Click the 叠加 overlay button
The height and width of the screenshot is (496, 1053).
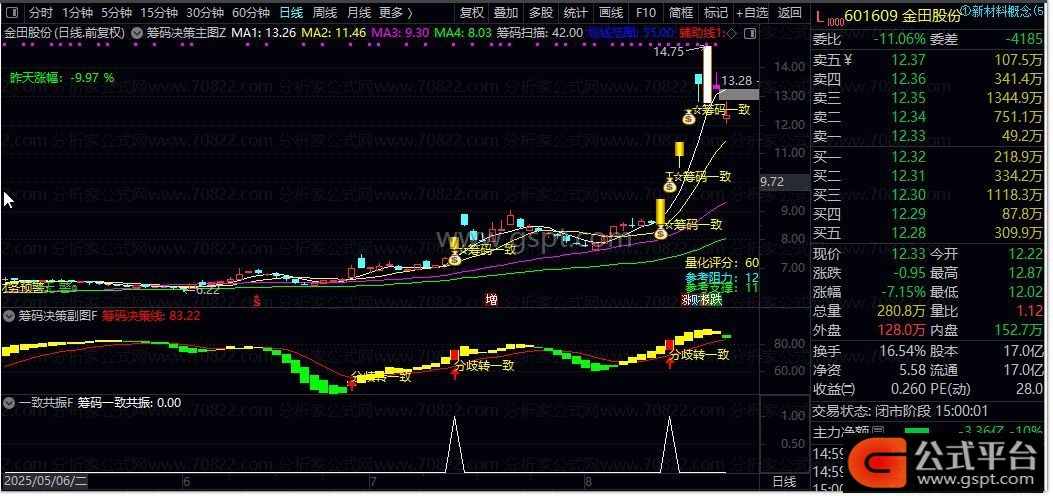[506, 12]
